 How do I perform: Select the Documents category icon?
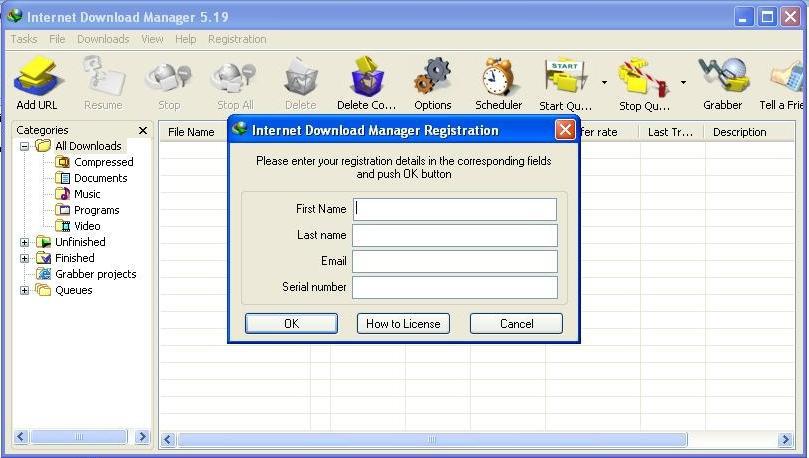click(x=62, y=178)
